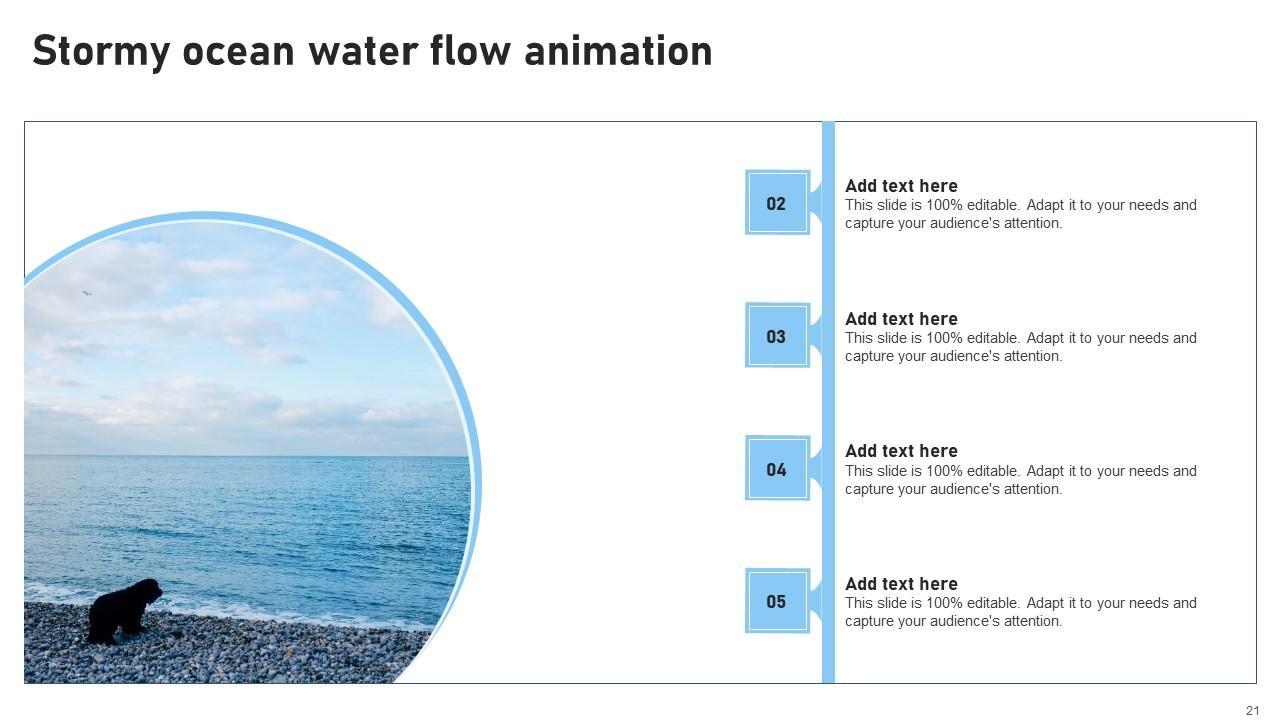1280x720 pixels.
Task: Click the "Add text here" heading beside 03
Action: click(x=901, y=319)
